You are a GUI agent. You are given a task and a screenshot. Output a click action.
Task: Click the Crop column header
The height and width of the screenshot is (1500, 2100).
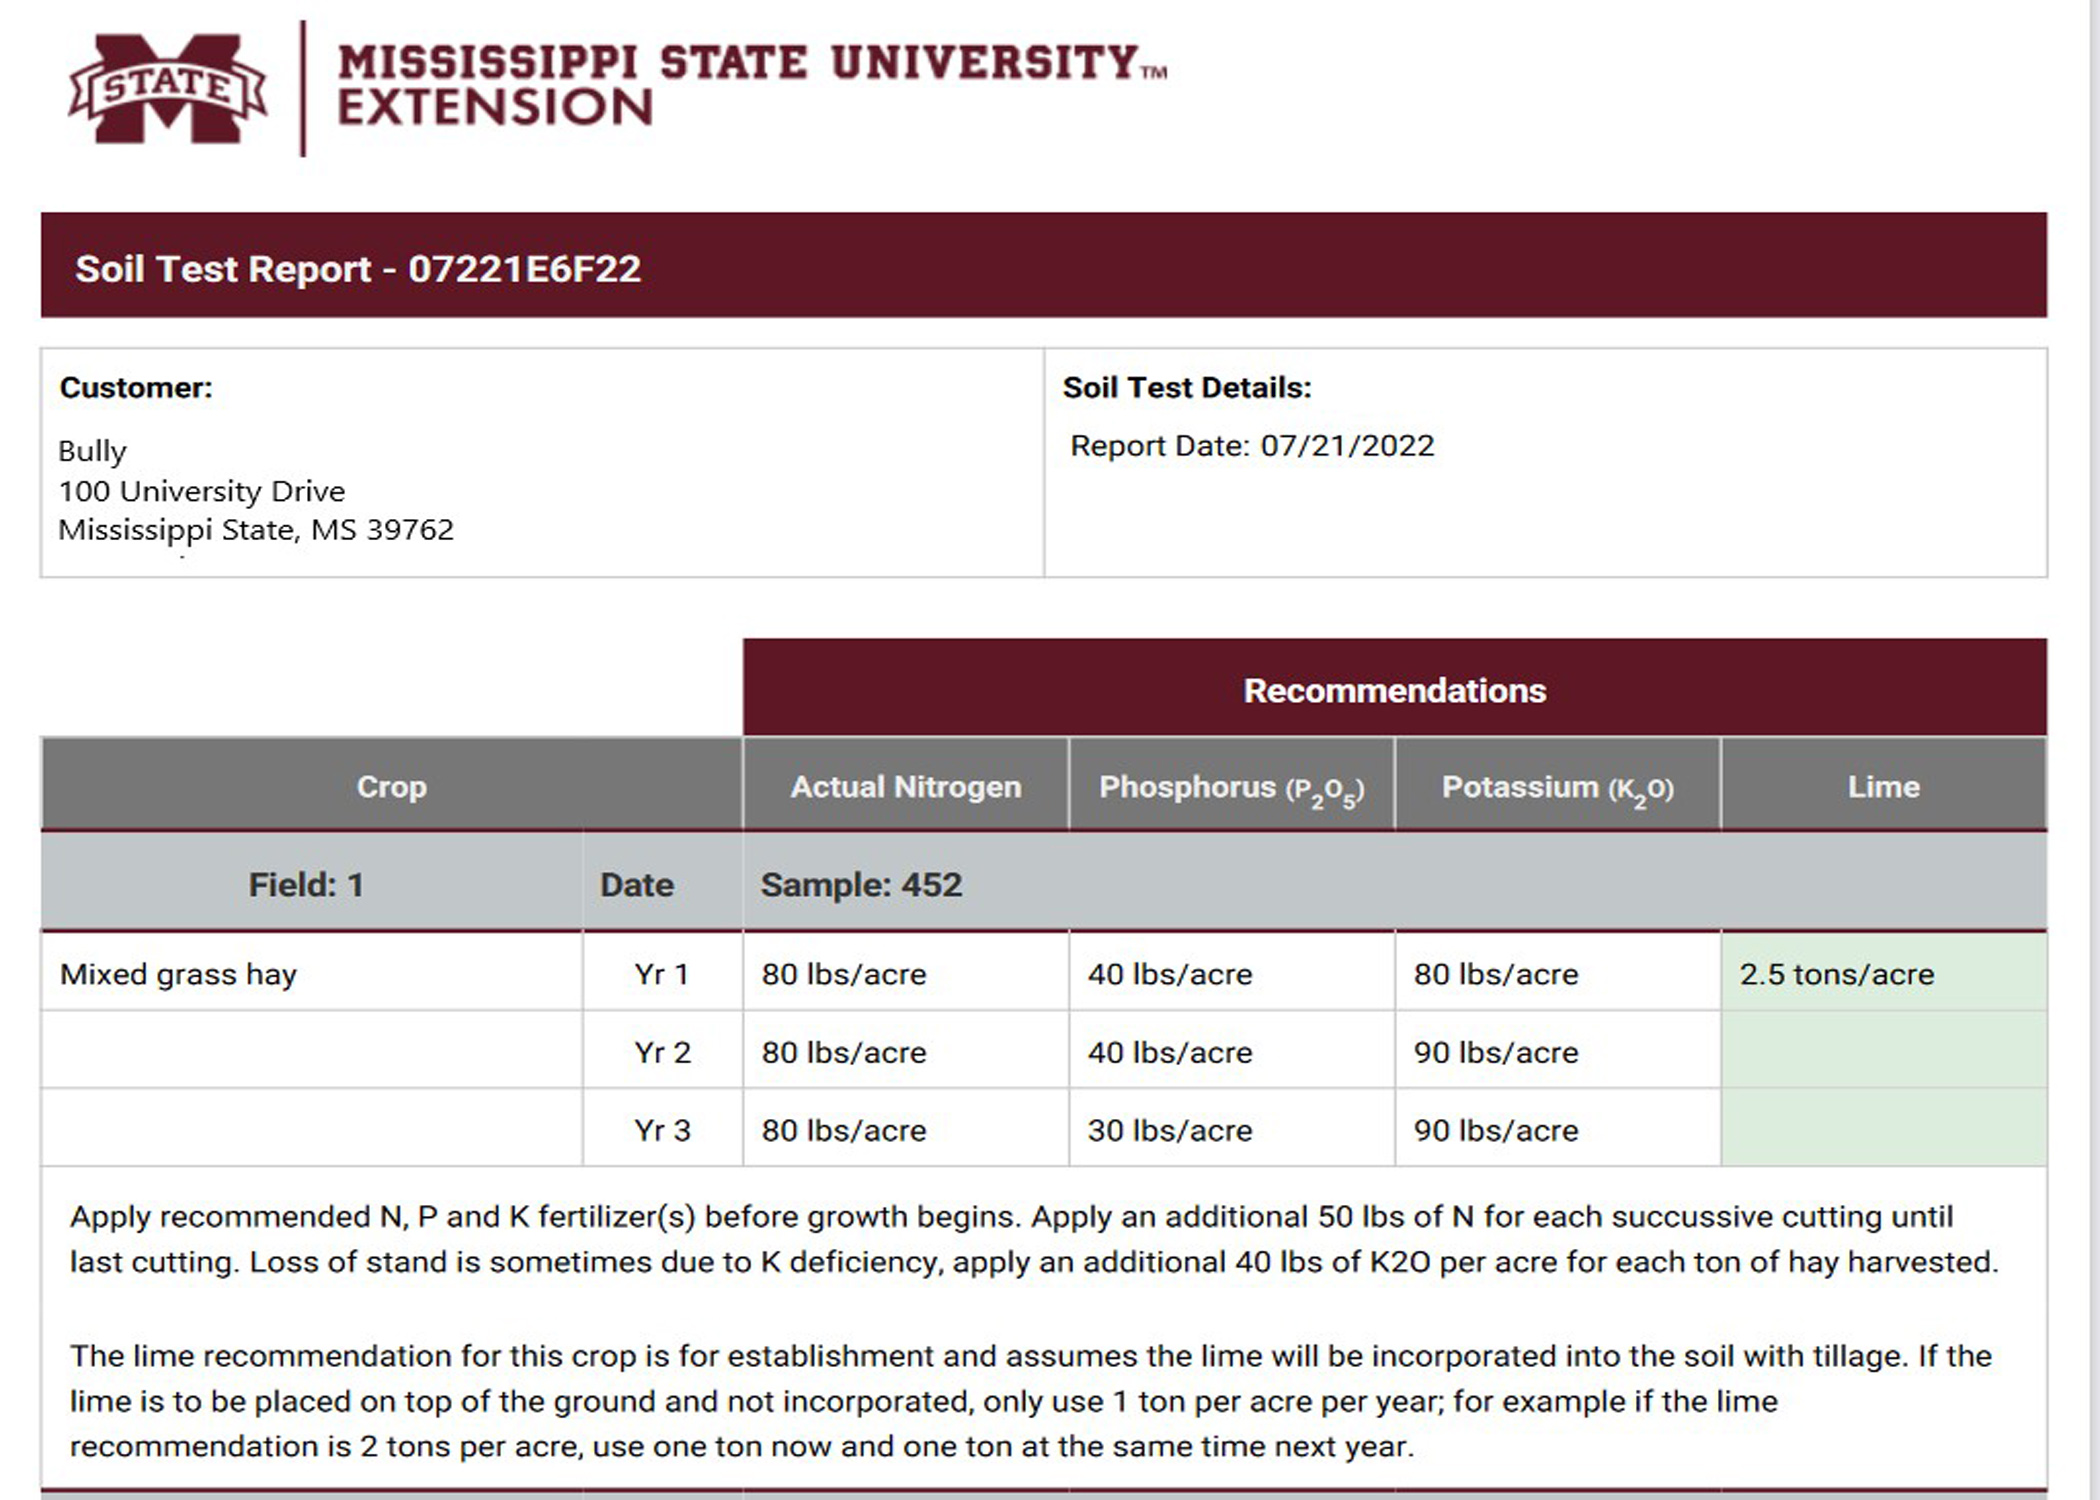click(391, 786)
